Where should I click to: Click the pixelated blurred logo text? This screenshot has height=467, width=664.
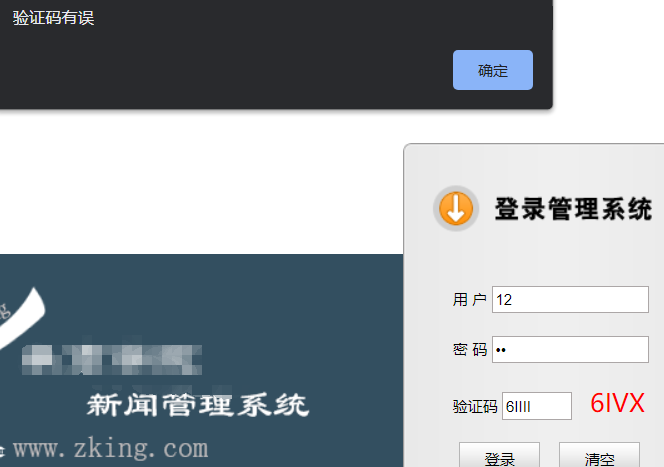tap(112, 360)
